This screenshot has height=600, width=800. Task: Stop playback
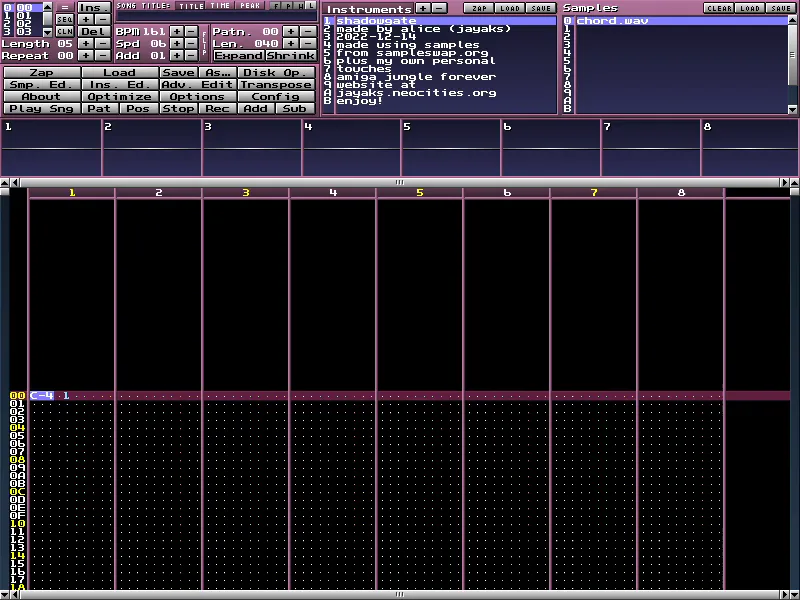pos(179,108)
